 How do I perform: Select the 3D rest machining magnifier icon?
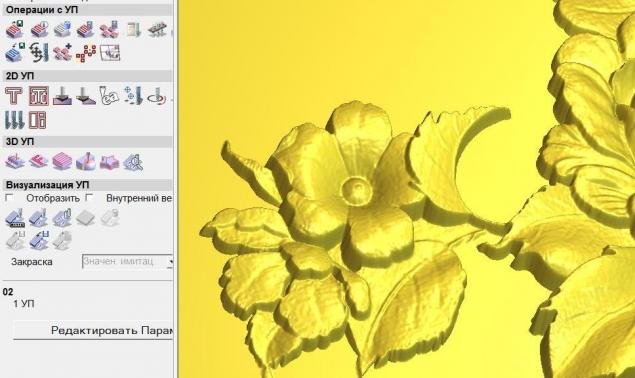[x=133, y=162]
